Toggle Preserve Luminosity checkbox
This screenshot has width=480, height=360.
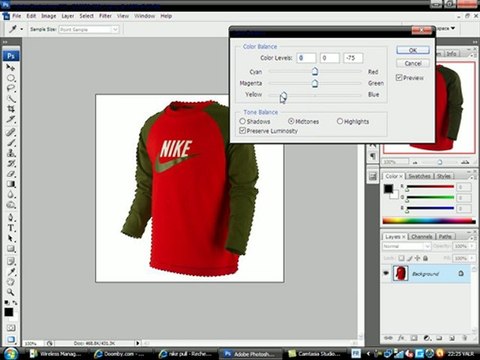pos(243,131)
